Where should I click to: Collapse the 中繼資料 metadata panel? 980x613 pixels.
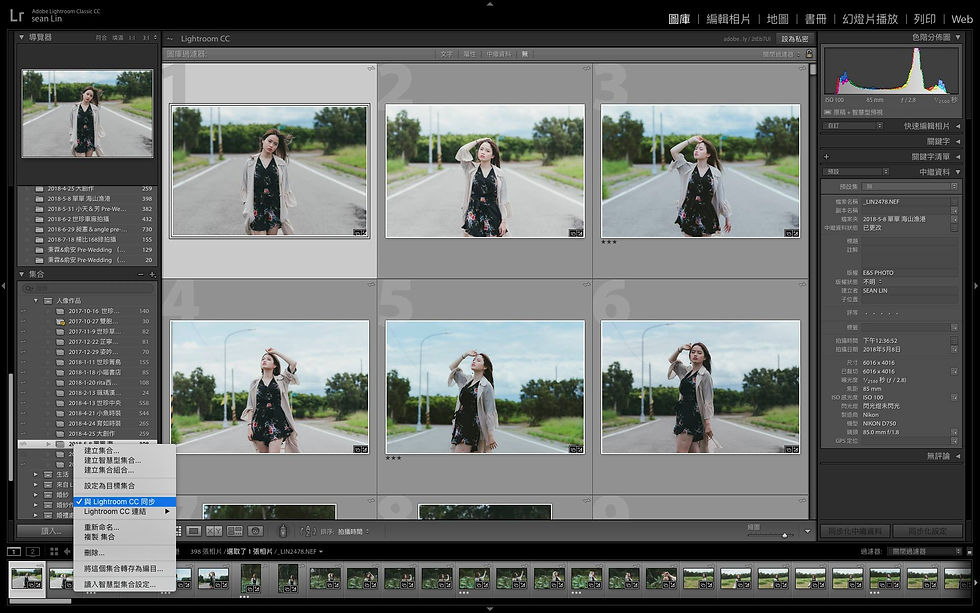pos(958,172)
